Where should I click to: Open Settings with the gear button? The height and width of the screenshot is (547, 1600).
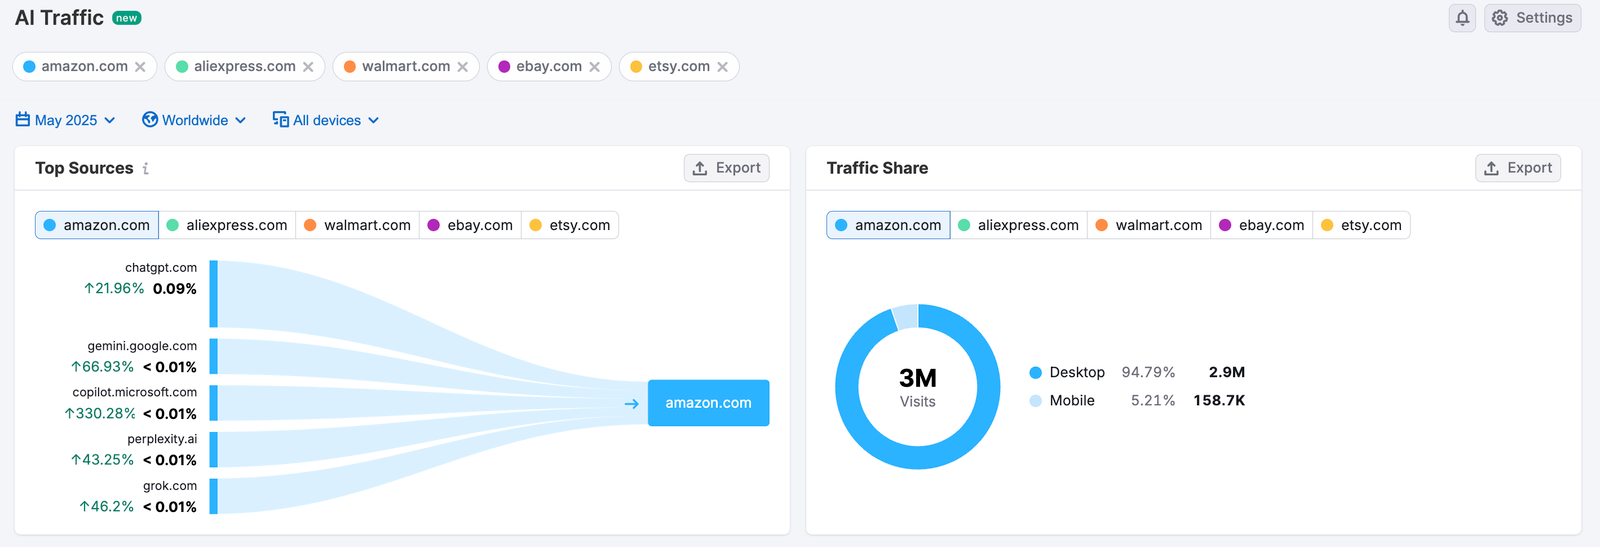point(1532,18)
